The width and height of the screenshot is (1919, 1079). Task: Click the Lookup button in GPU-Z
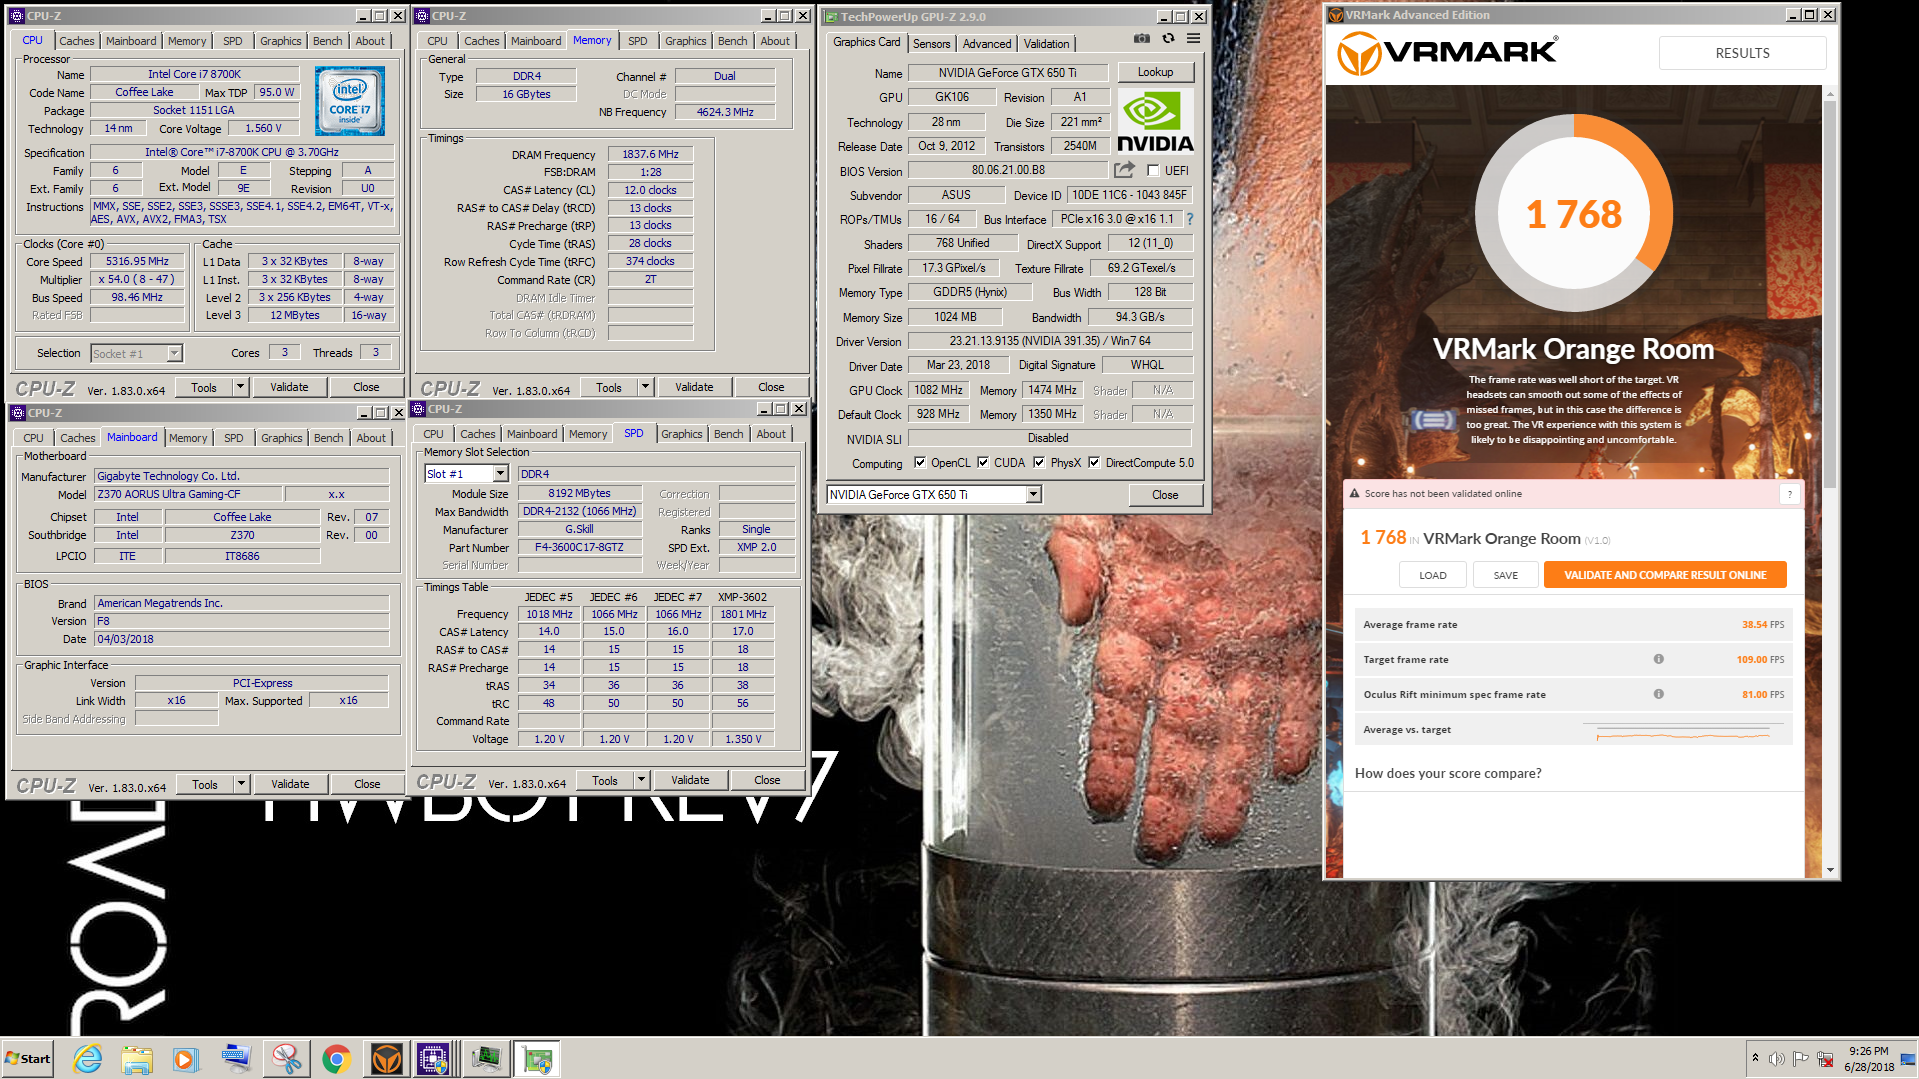pos(1155,72)
